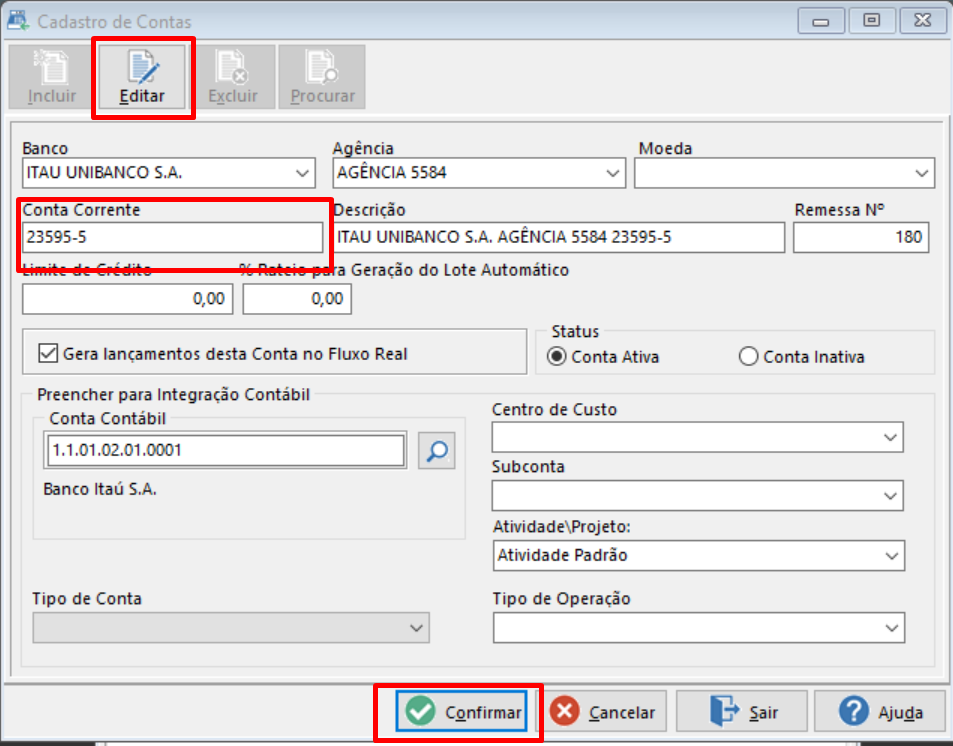Click the Descrição text field
The image size is (953, 746).
(x=559, y=237)
